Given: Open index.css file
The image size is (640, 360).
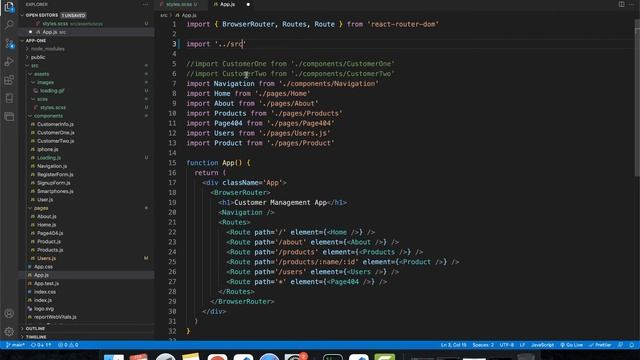Looking at the screenshot, I should (x=45, y=292).
